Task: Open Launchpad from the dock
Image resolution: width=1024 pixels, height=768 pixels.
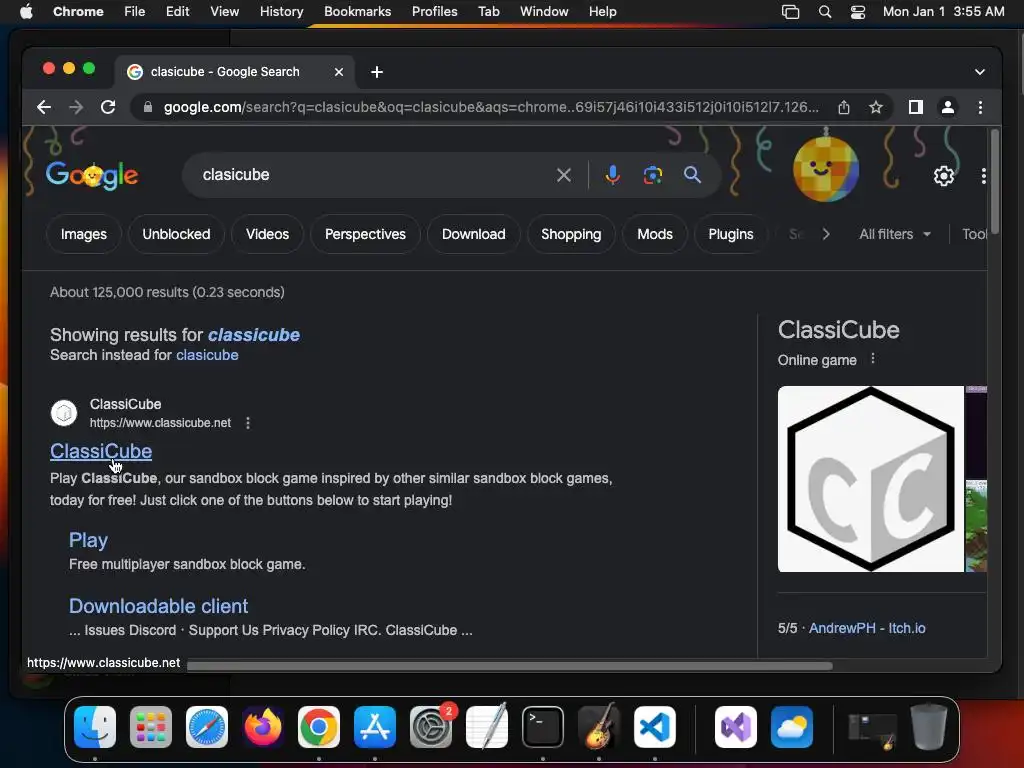Action: tap(151, 727)
